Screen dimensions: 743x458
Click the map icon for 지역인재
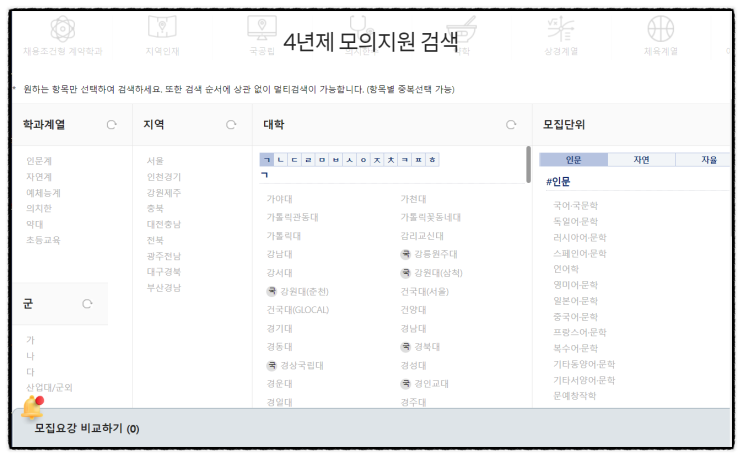162,27
